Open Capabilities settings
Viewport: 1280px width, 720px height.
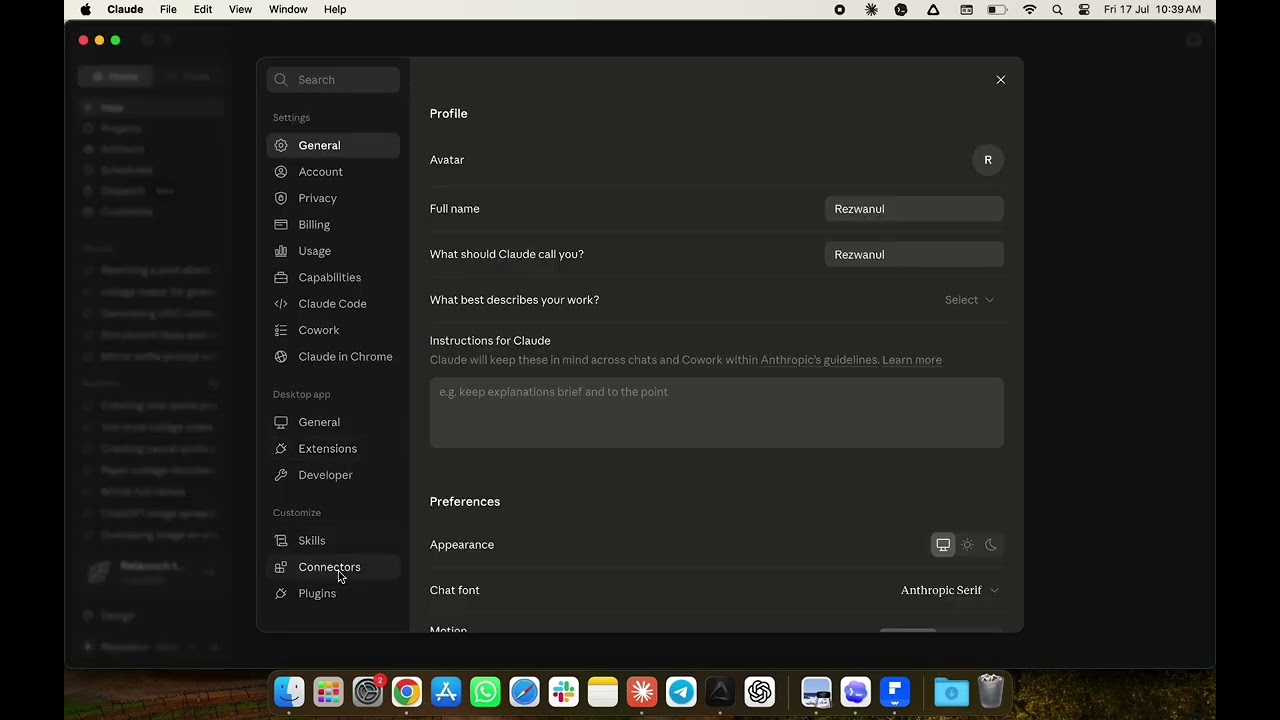(x=333, y=277)
